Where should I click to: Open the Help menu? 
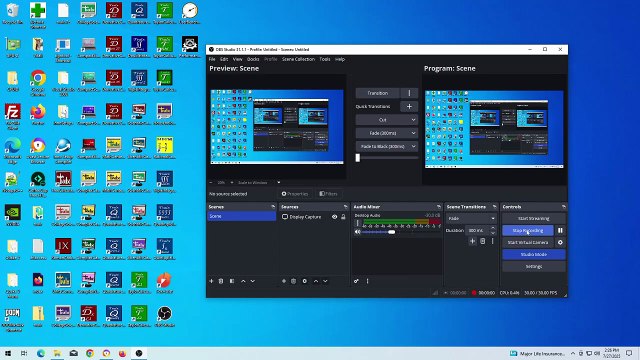pos(340,59)
